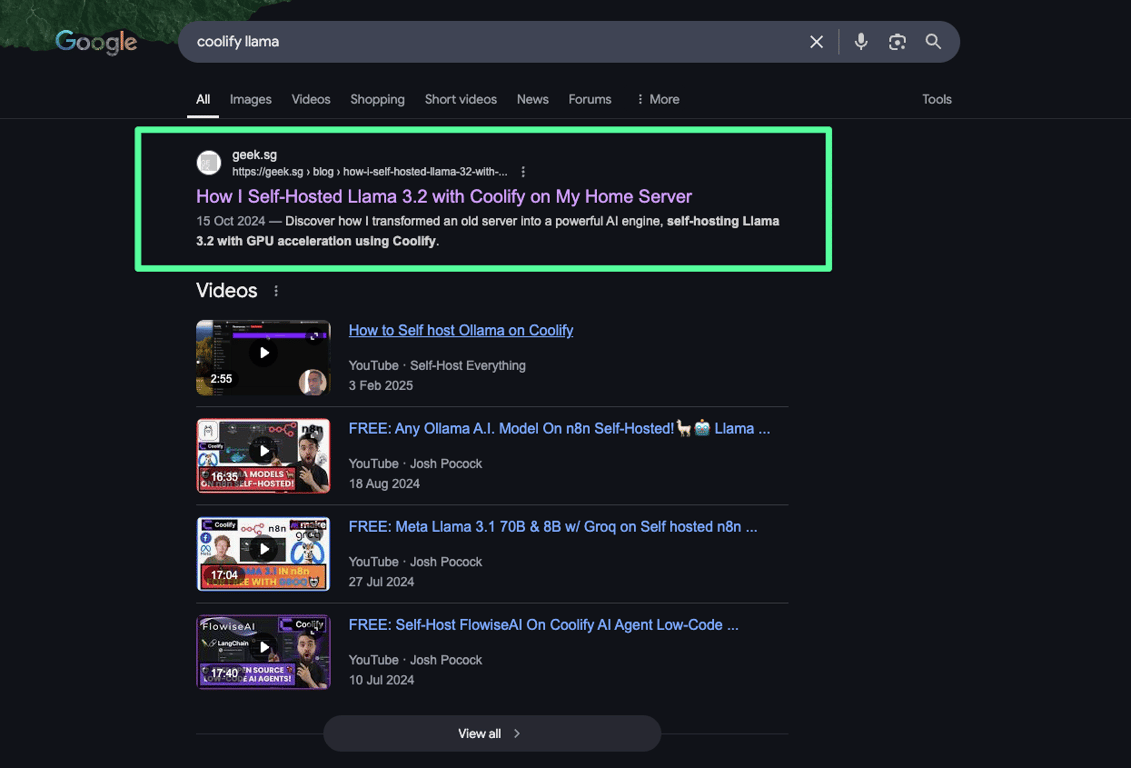
Task: Open Google Lens image search icon
Action: click(x=897, y=42)
